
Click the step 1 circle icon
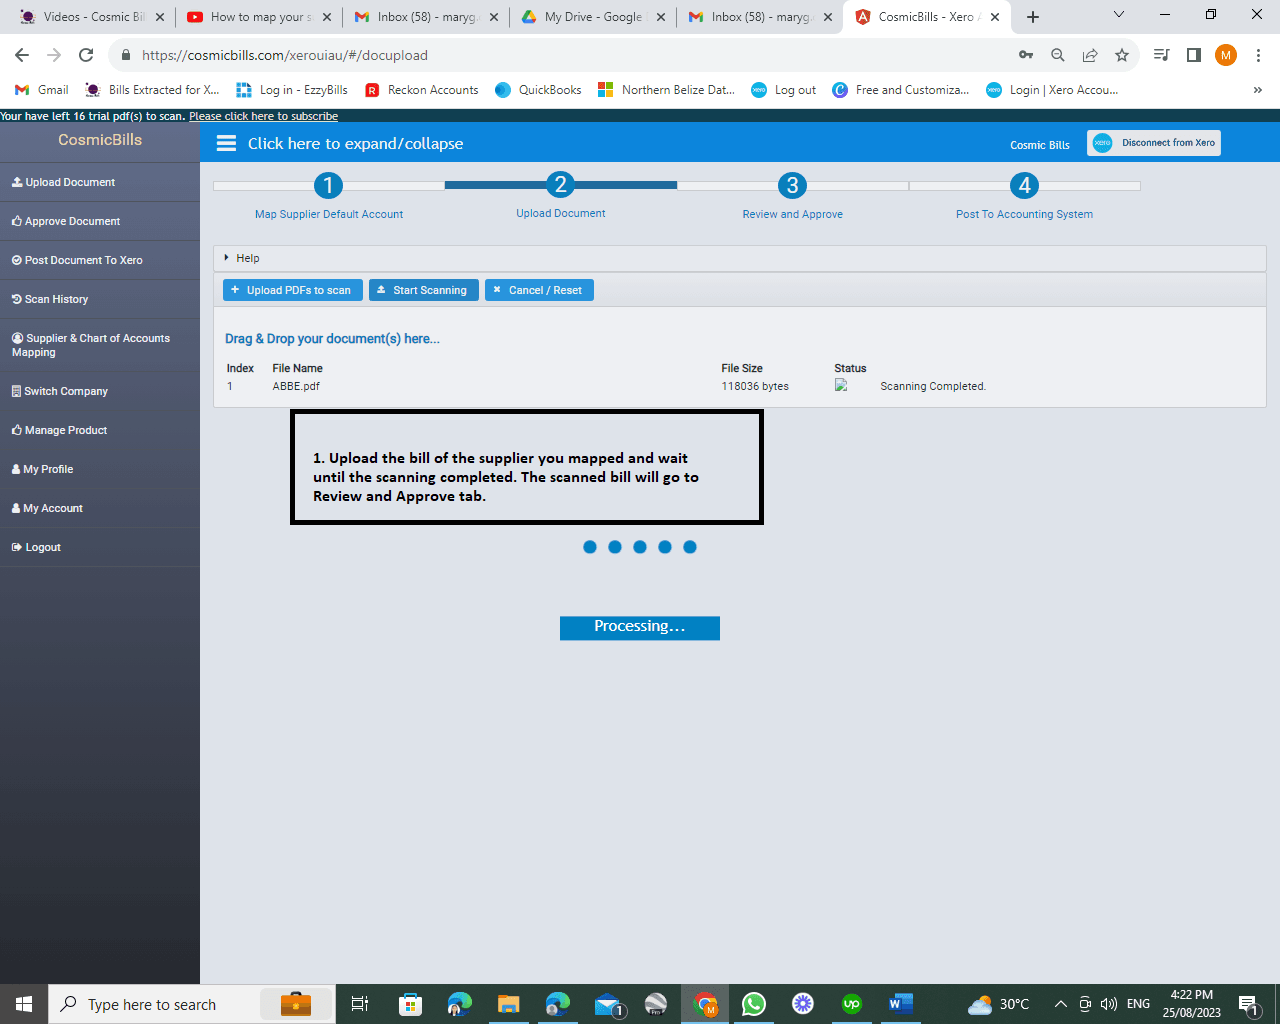pos(328,185)
